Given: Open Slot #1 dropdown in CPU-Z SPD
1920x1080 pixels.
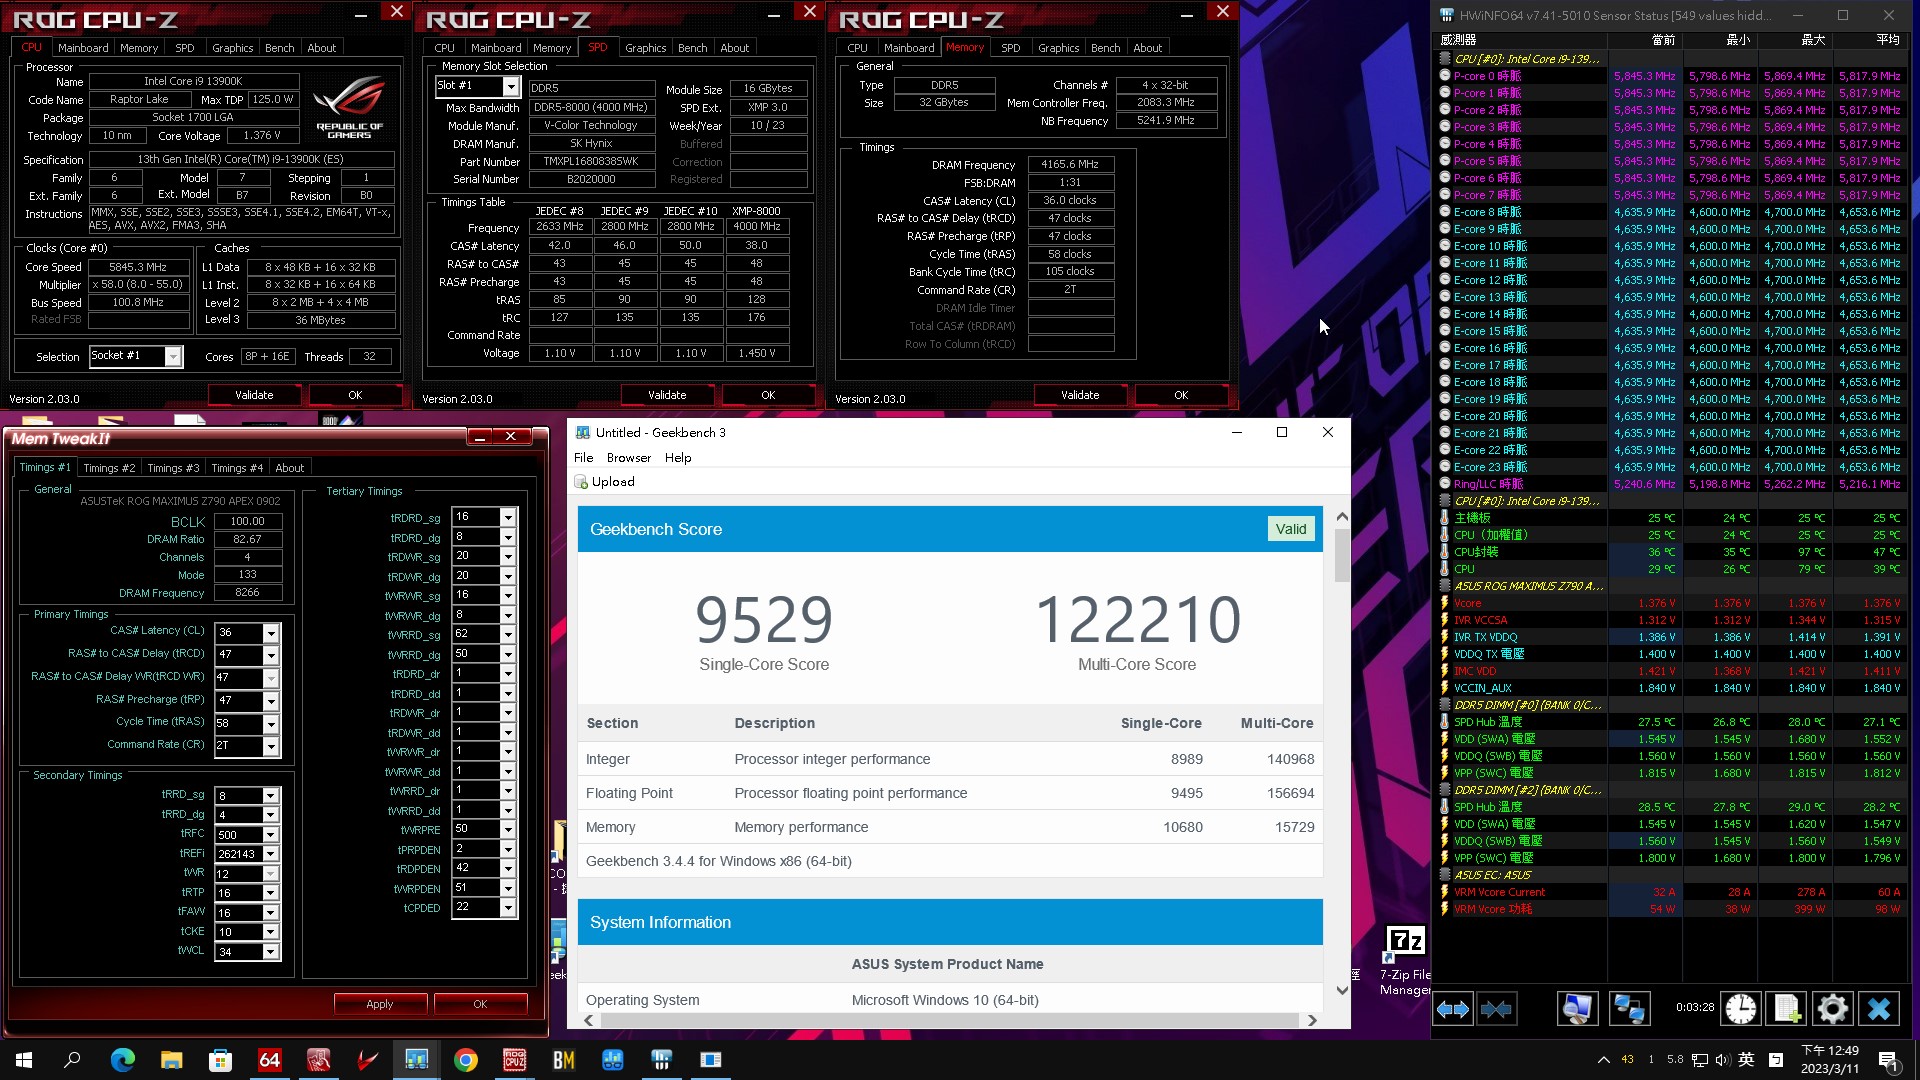Looking at the screenshot, I should pyautogui.click(x=510, y=87).
